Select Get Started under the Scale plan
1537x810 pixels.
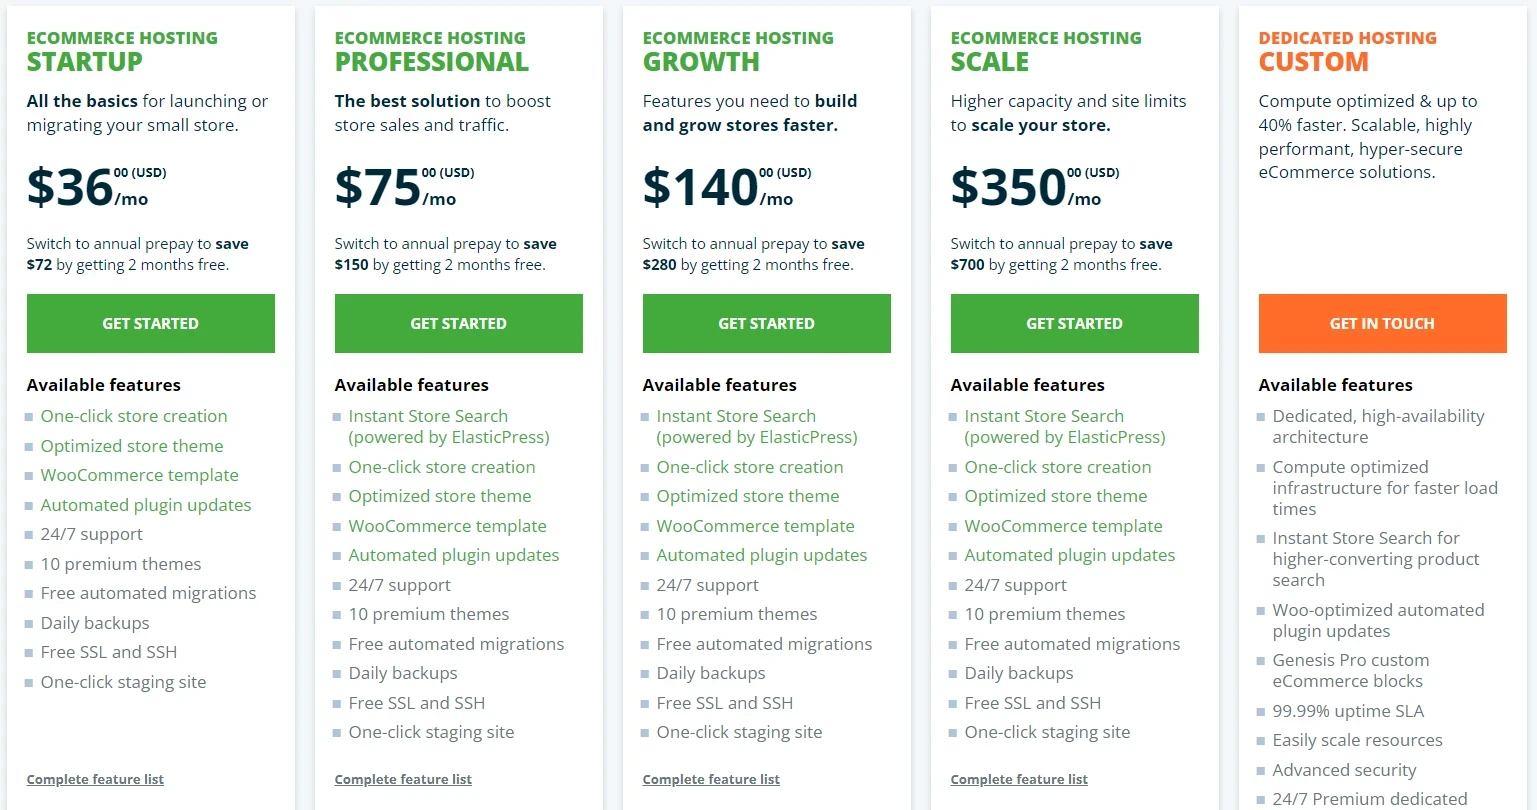point(1074,323)
